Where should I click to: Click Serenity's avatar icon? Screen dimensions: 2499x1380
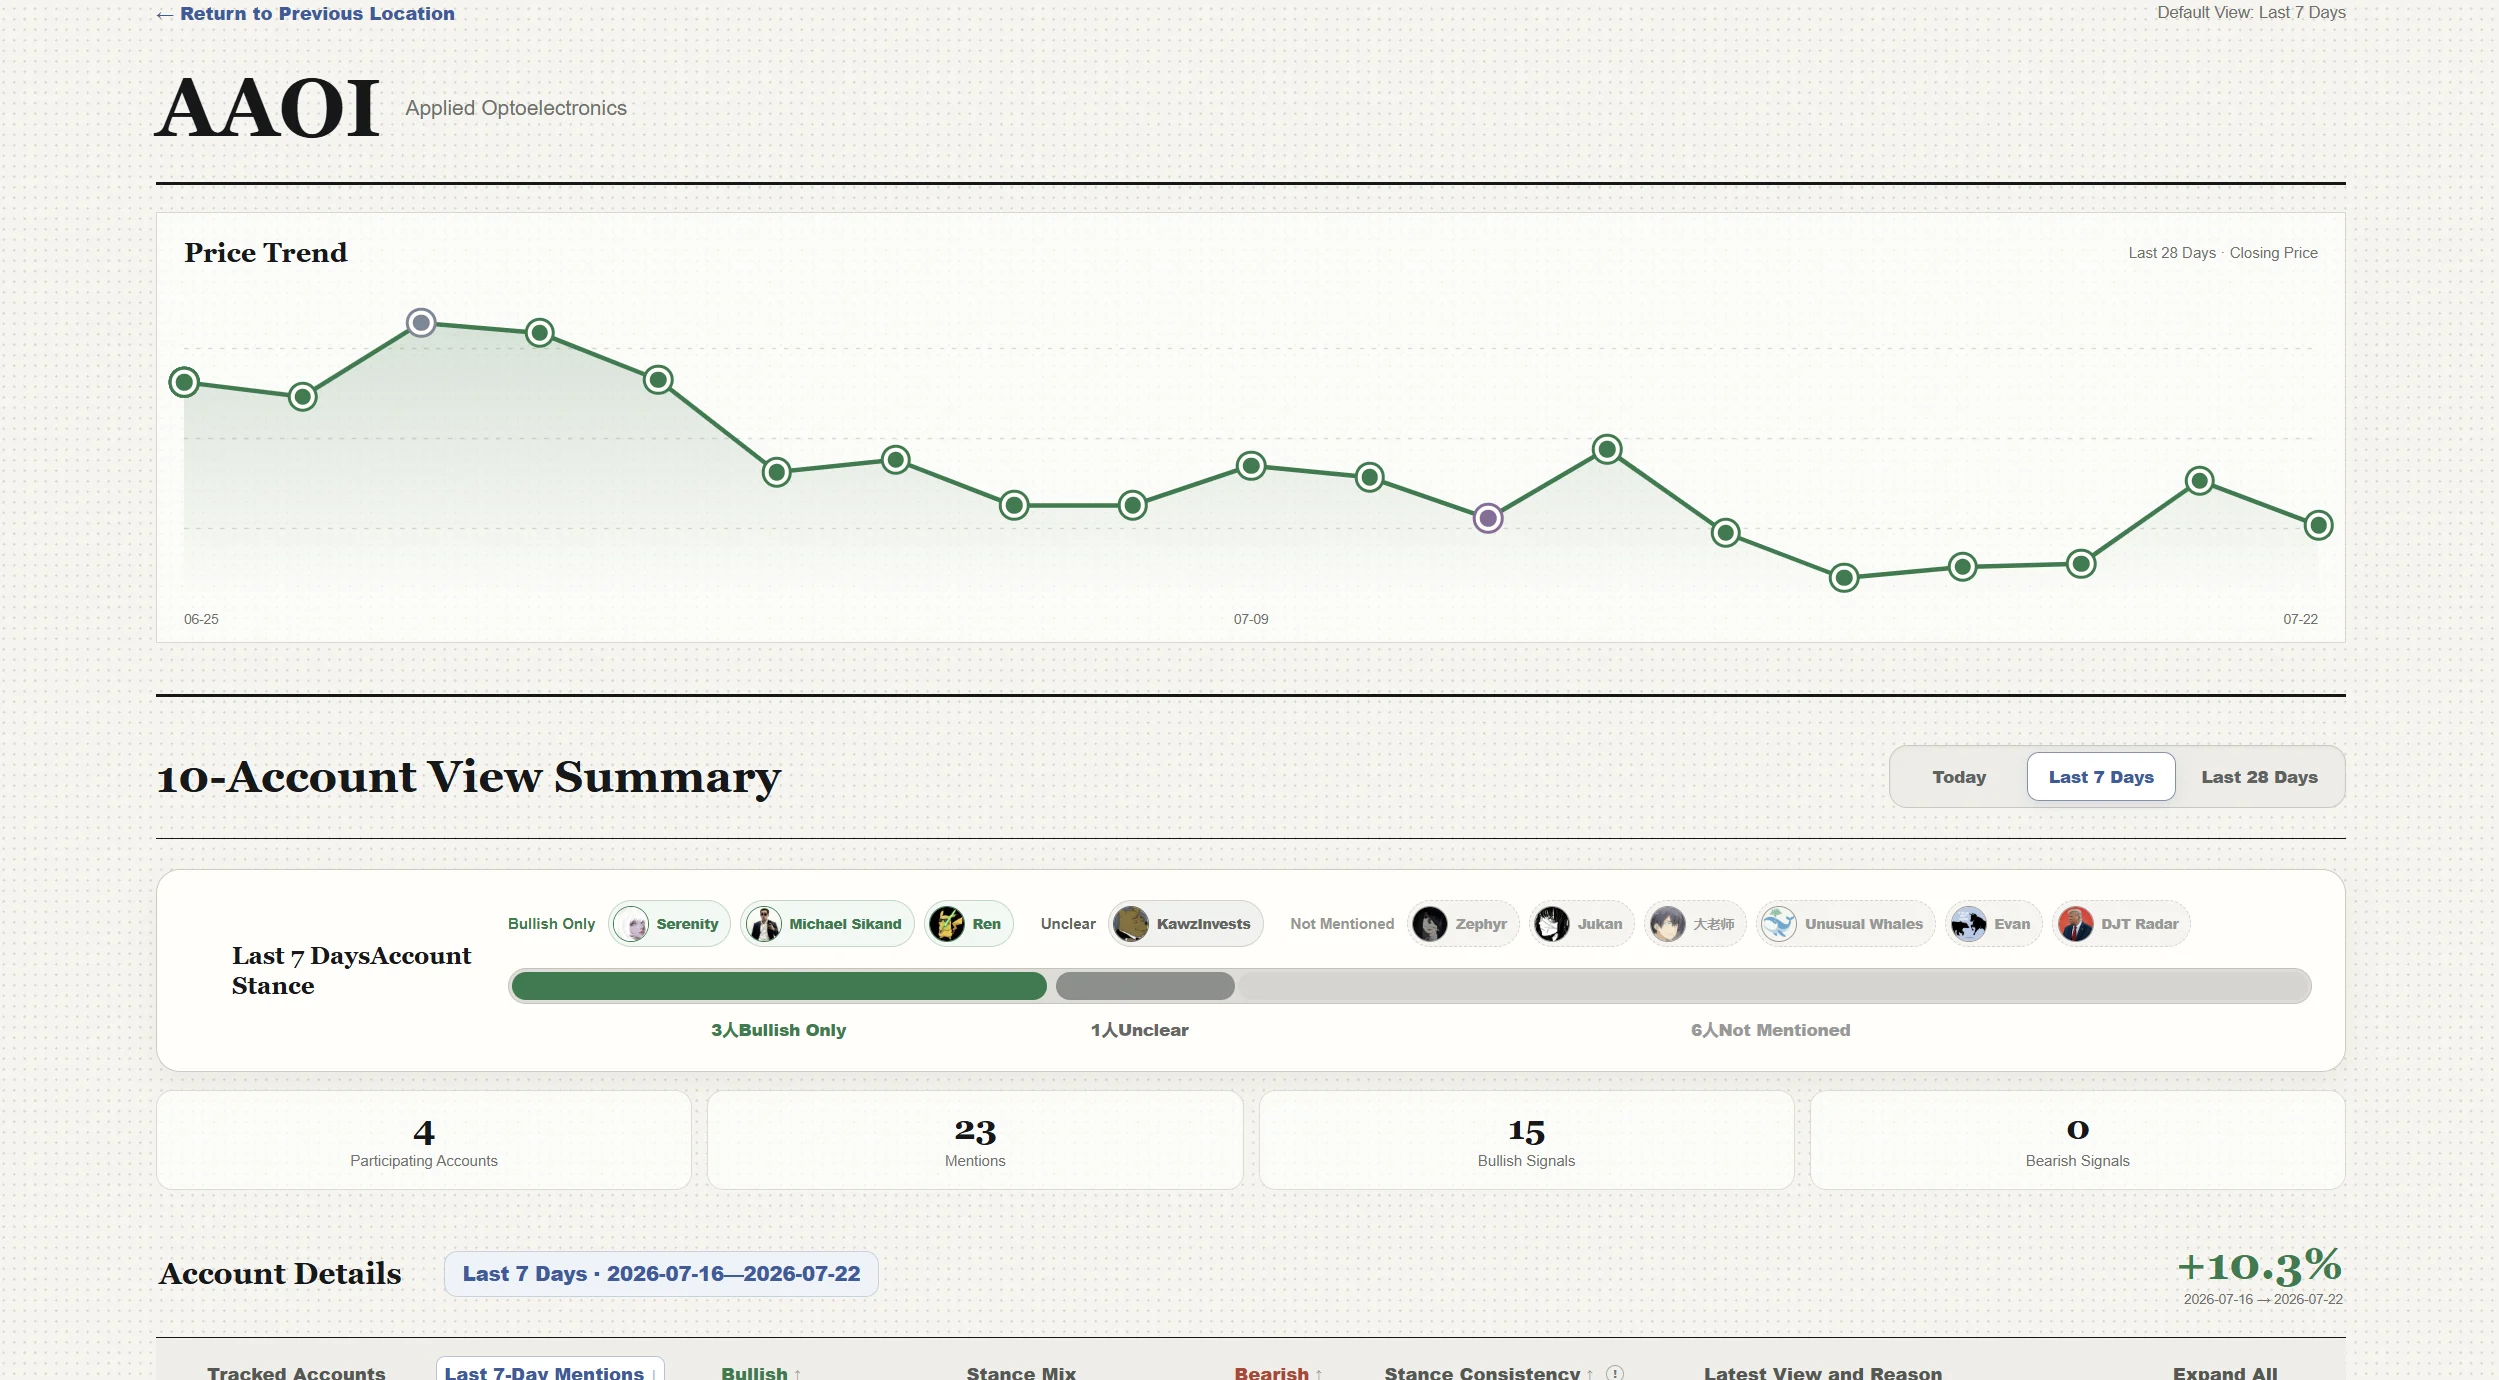[x=631, y=924]
